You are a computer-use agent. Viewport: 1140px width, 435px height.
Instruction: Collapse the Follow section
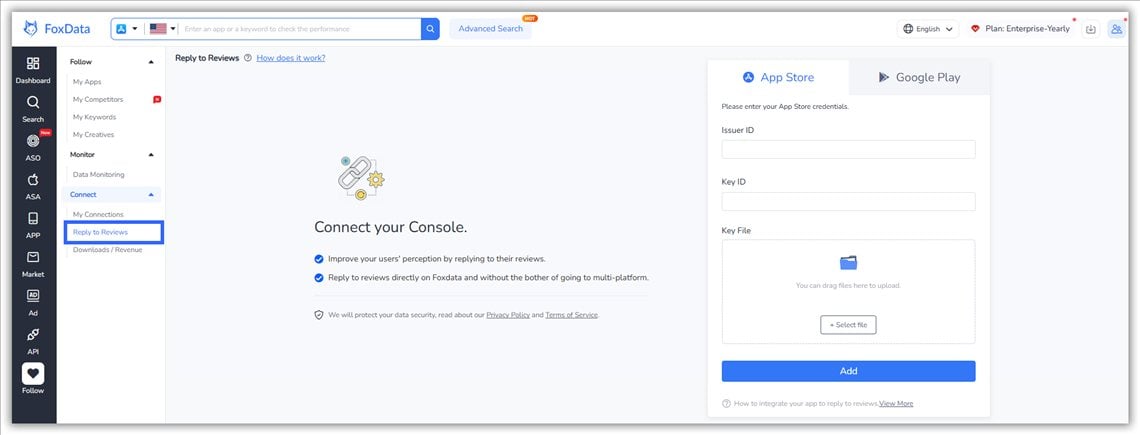[151, 63]
